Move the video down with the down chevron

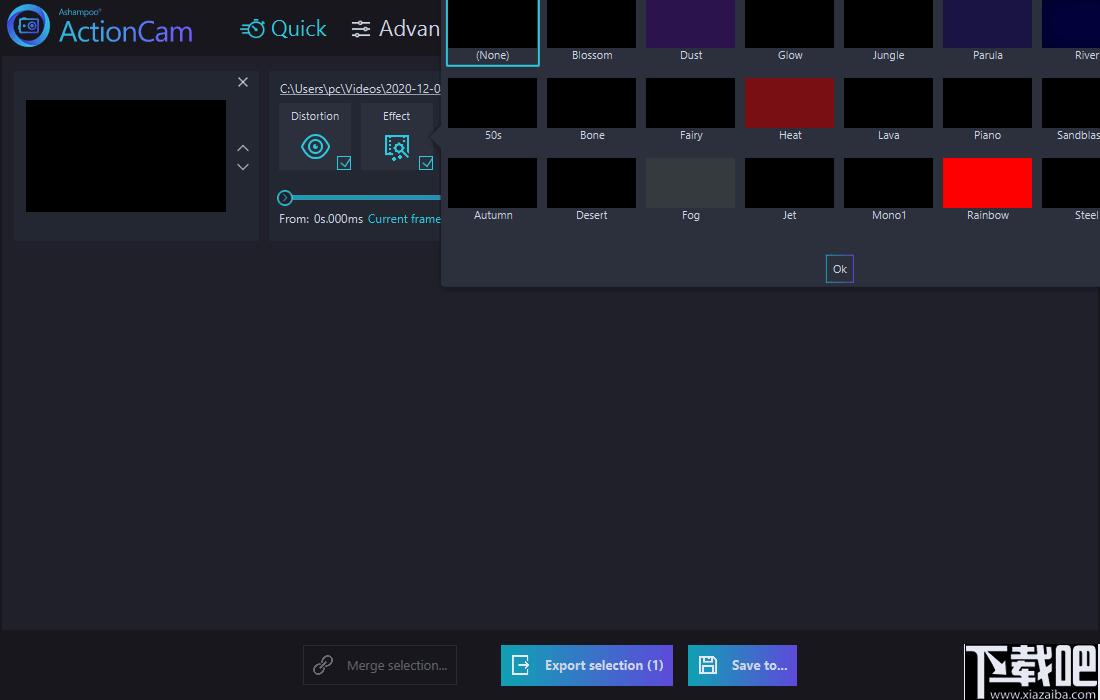coord(243,167)
